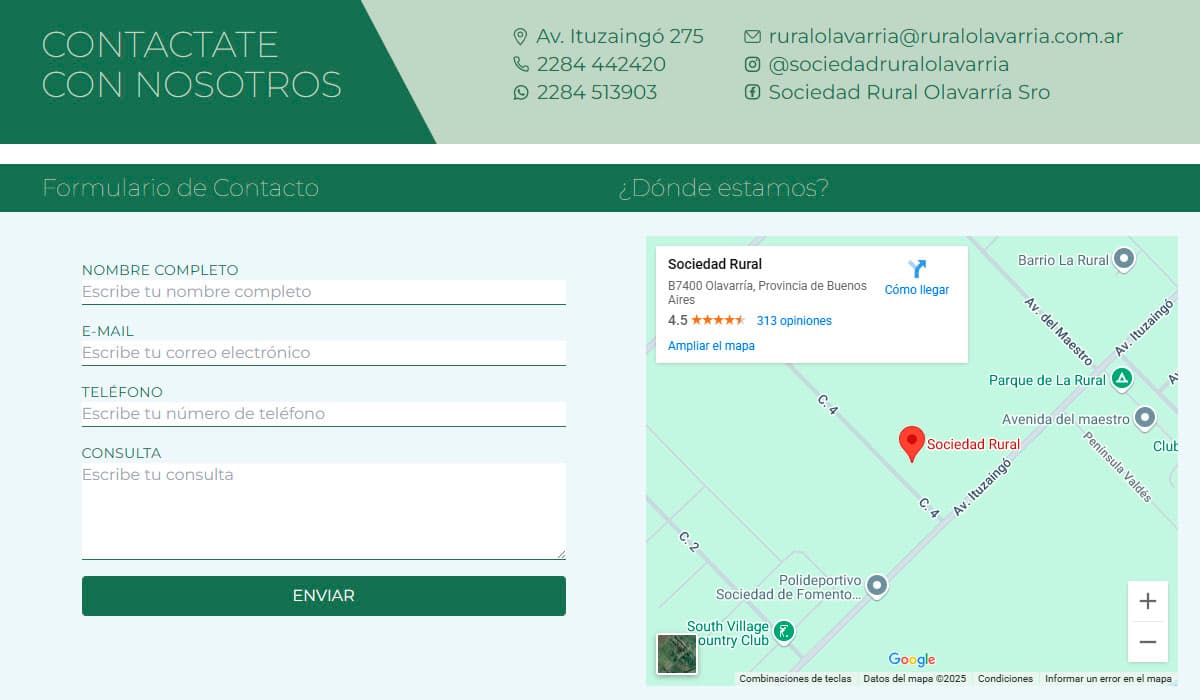The width and height of the screenshot is (1200, 700).
Task: Open the Ampliar el mapa link
Action: pyautogui.click(x=711, y=346)
